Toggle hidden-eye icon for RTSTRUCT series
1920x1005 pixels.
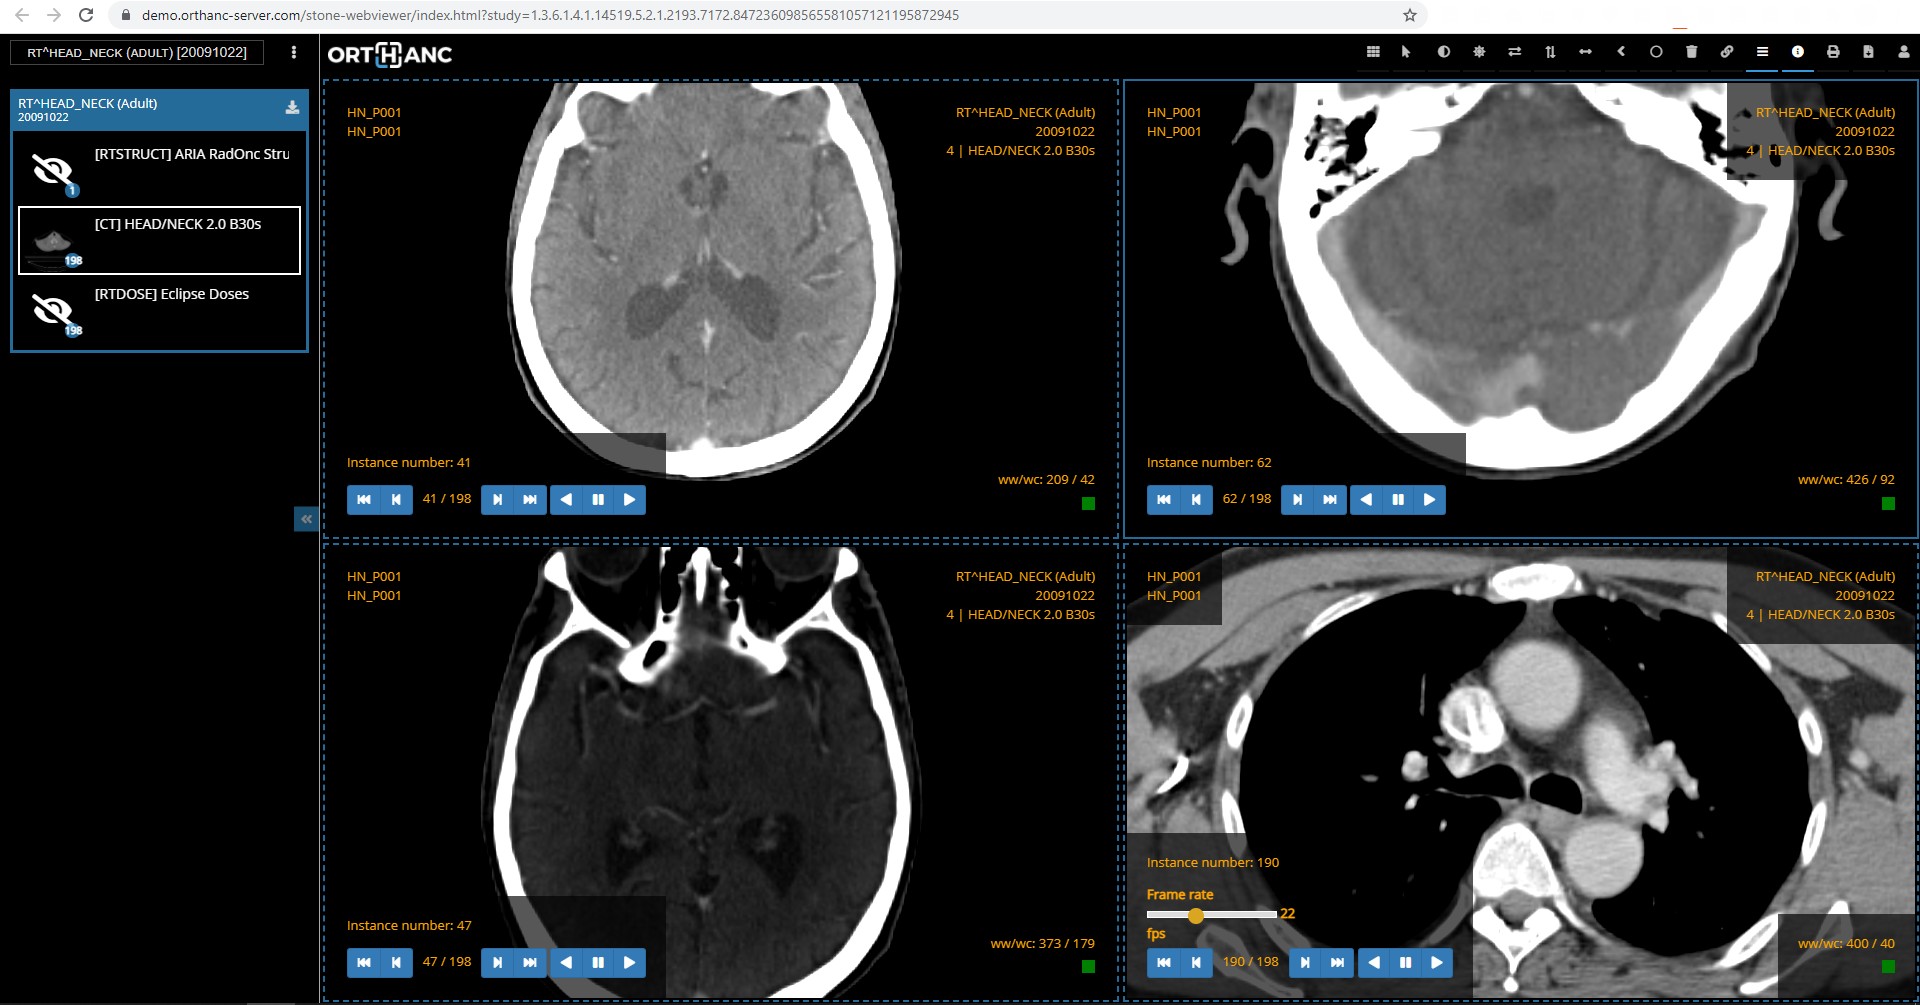point(53,171)
